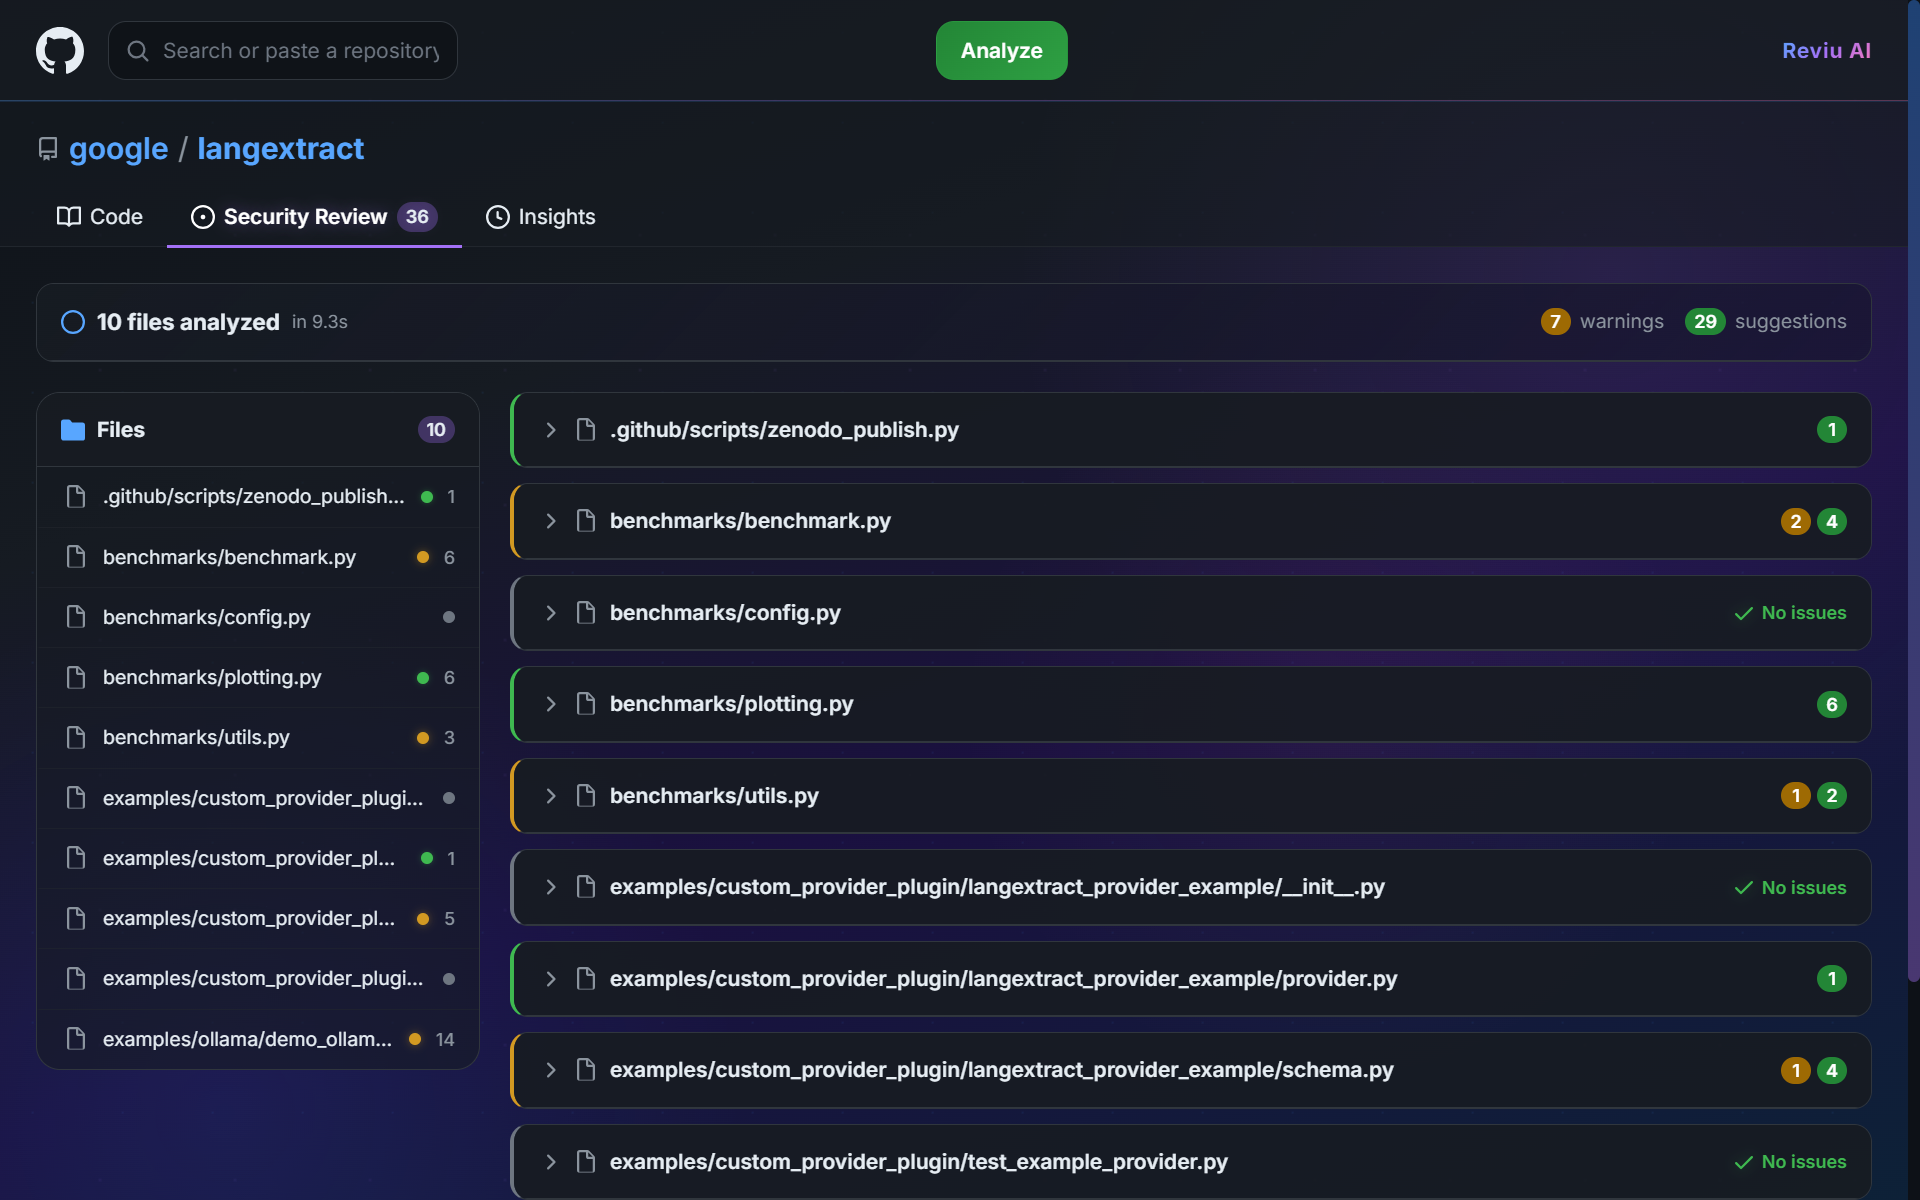Click the repository icon beside google
Screen dimensions: 1920x1200
(47, 149)
